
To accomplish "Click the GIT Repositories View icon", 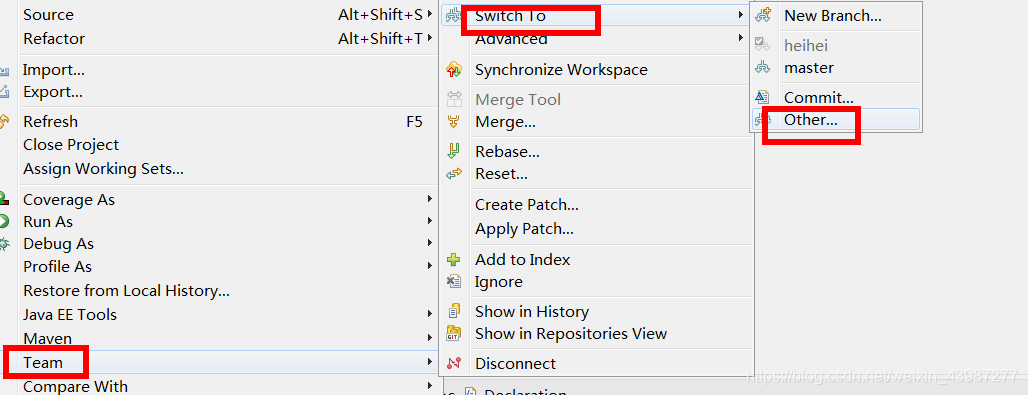I will point(454,333).
